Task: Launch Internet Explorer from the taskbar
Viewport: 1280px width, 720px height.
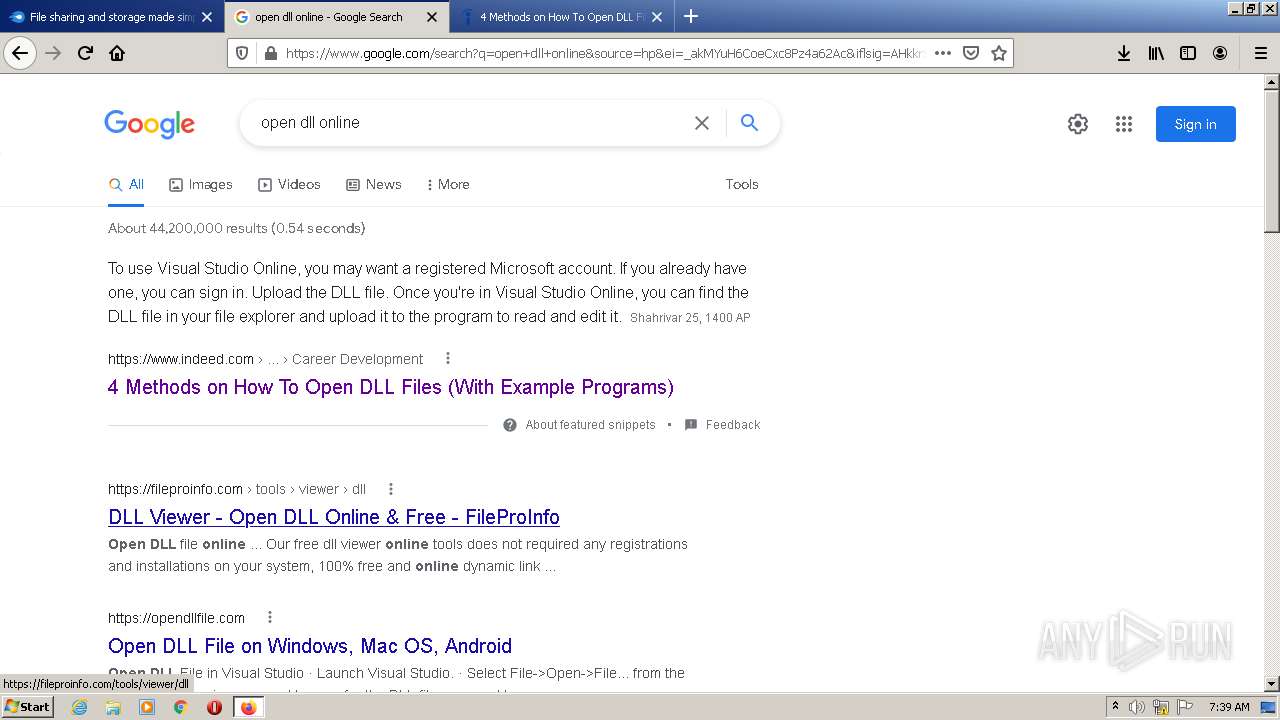Action: pos(79,707)
